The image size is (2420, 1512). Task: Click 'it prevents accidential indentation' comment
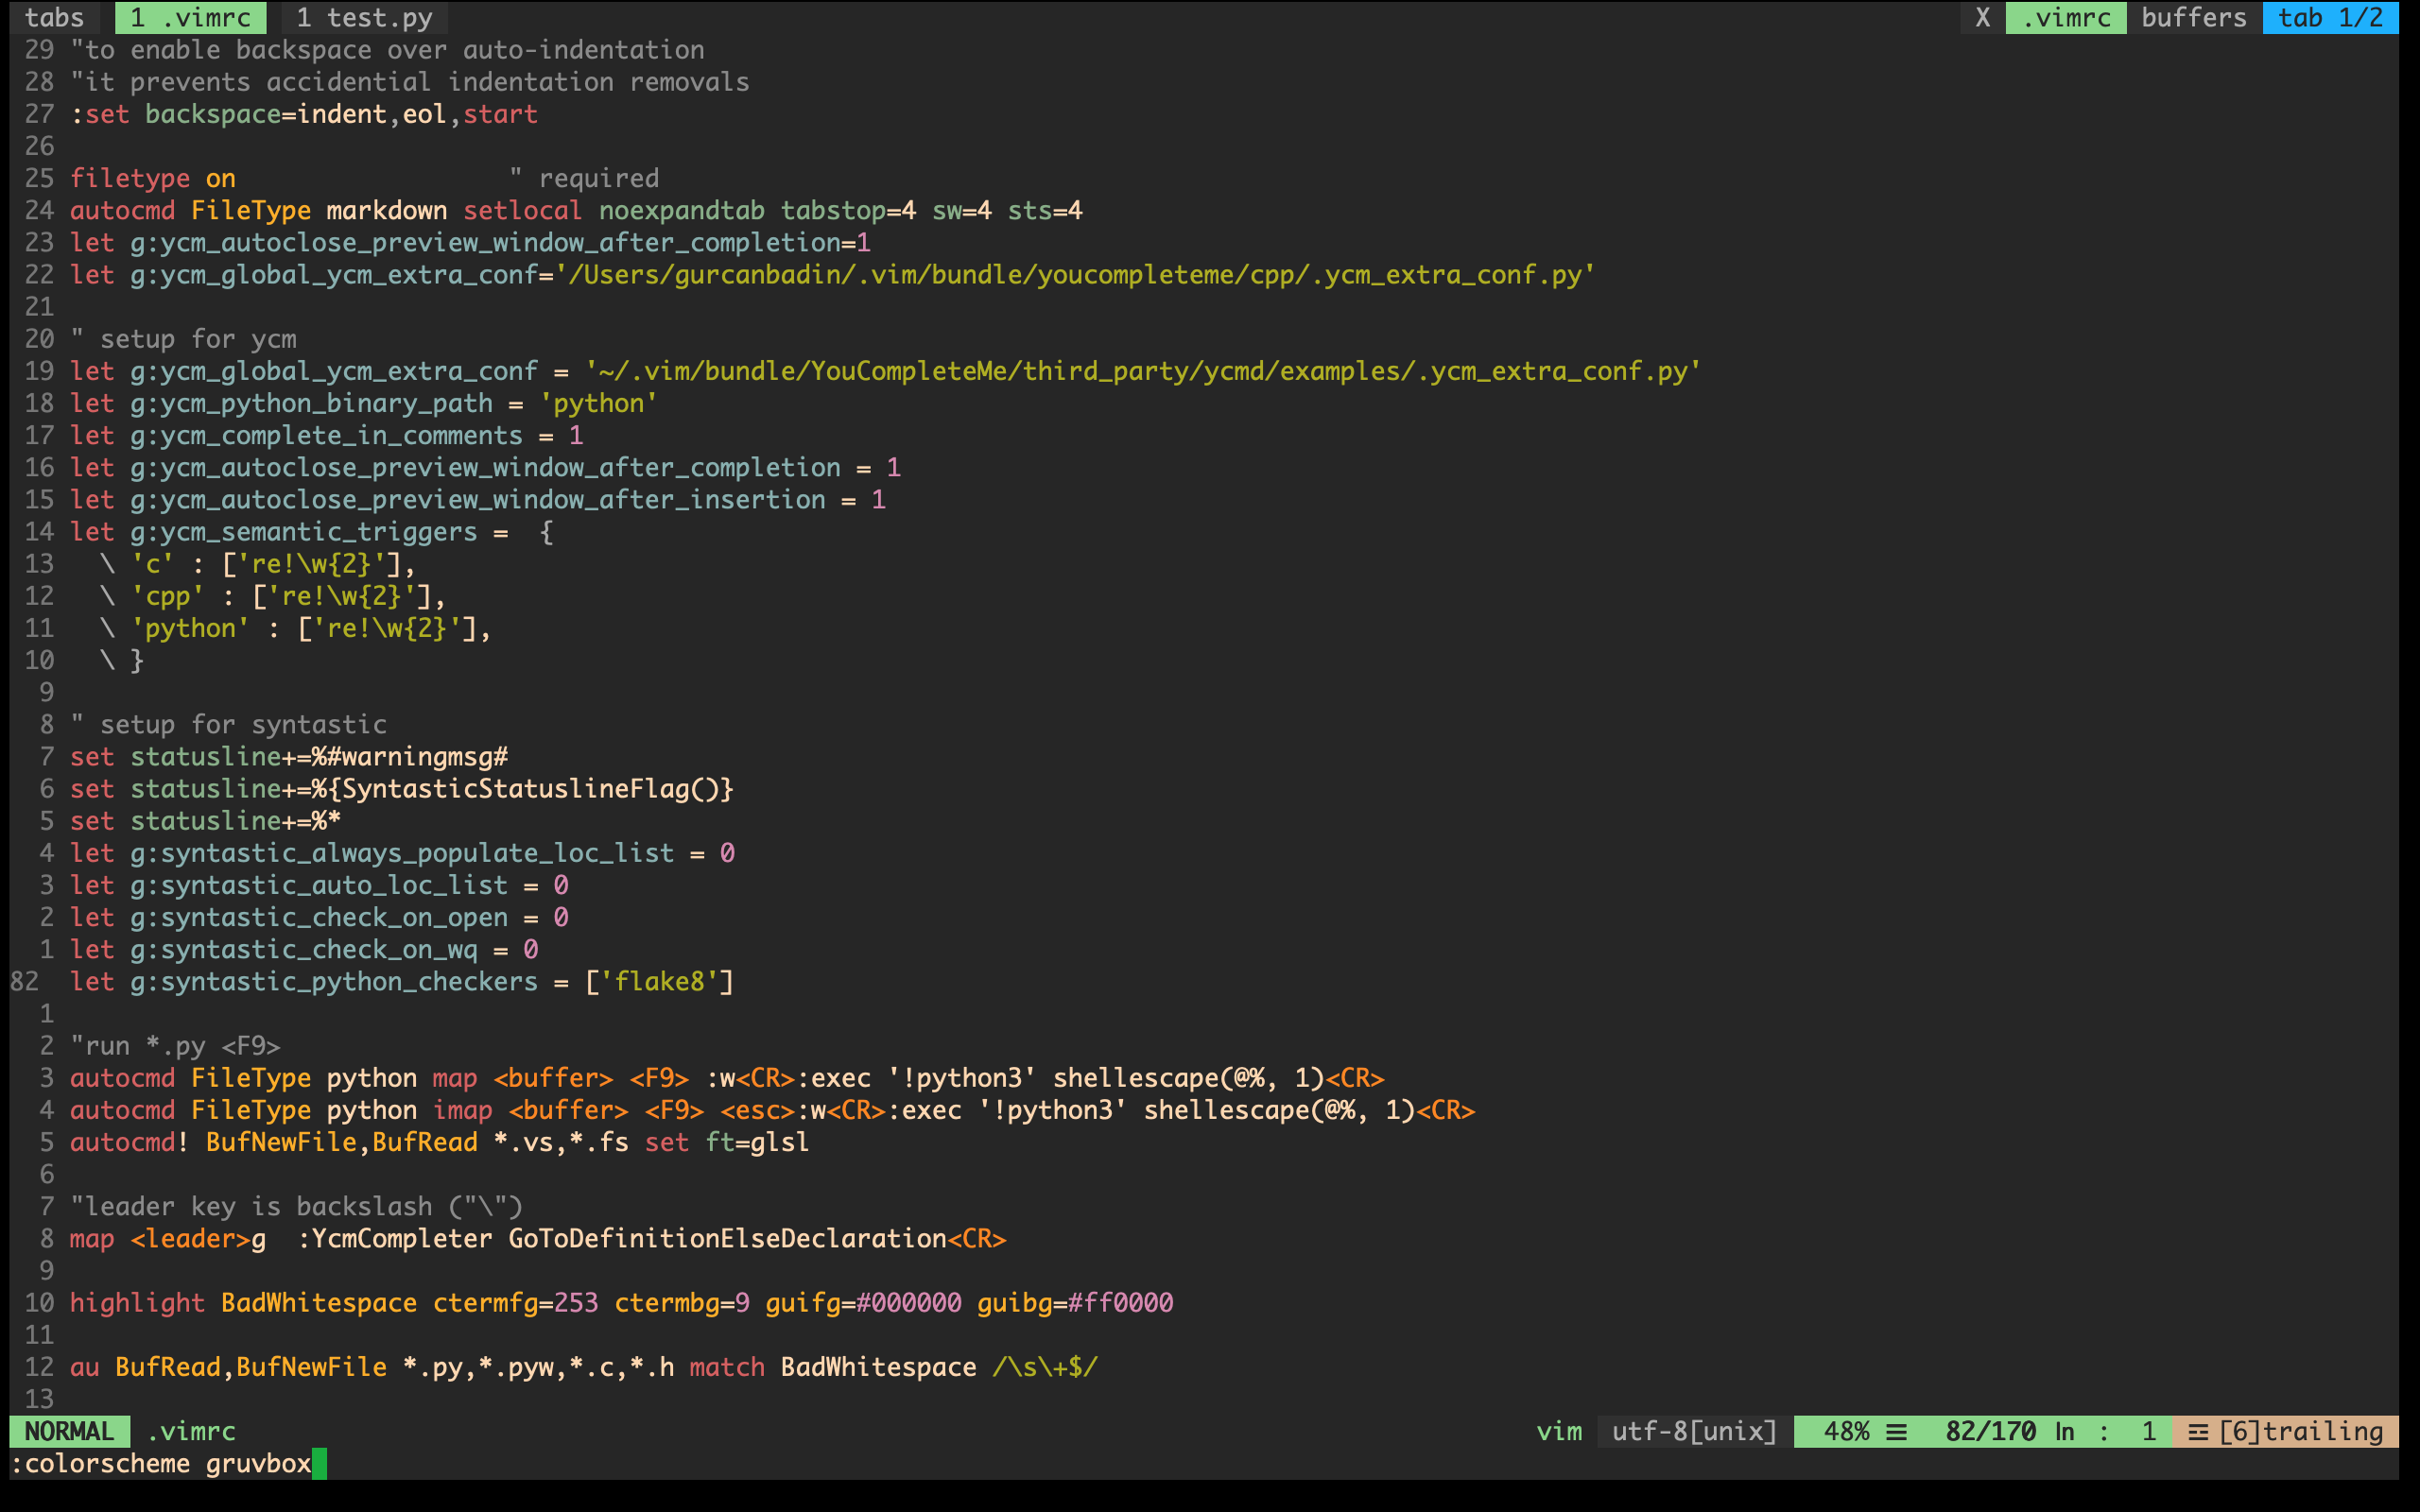click(x=410, y=81)
